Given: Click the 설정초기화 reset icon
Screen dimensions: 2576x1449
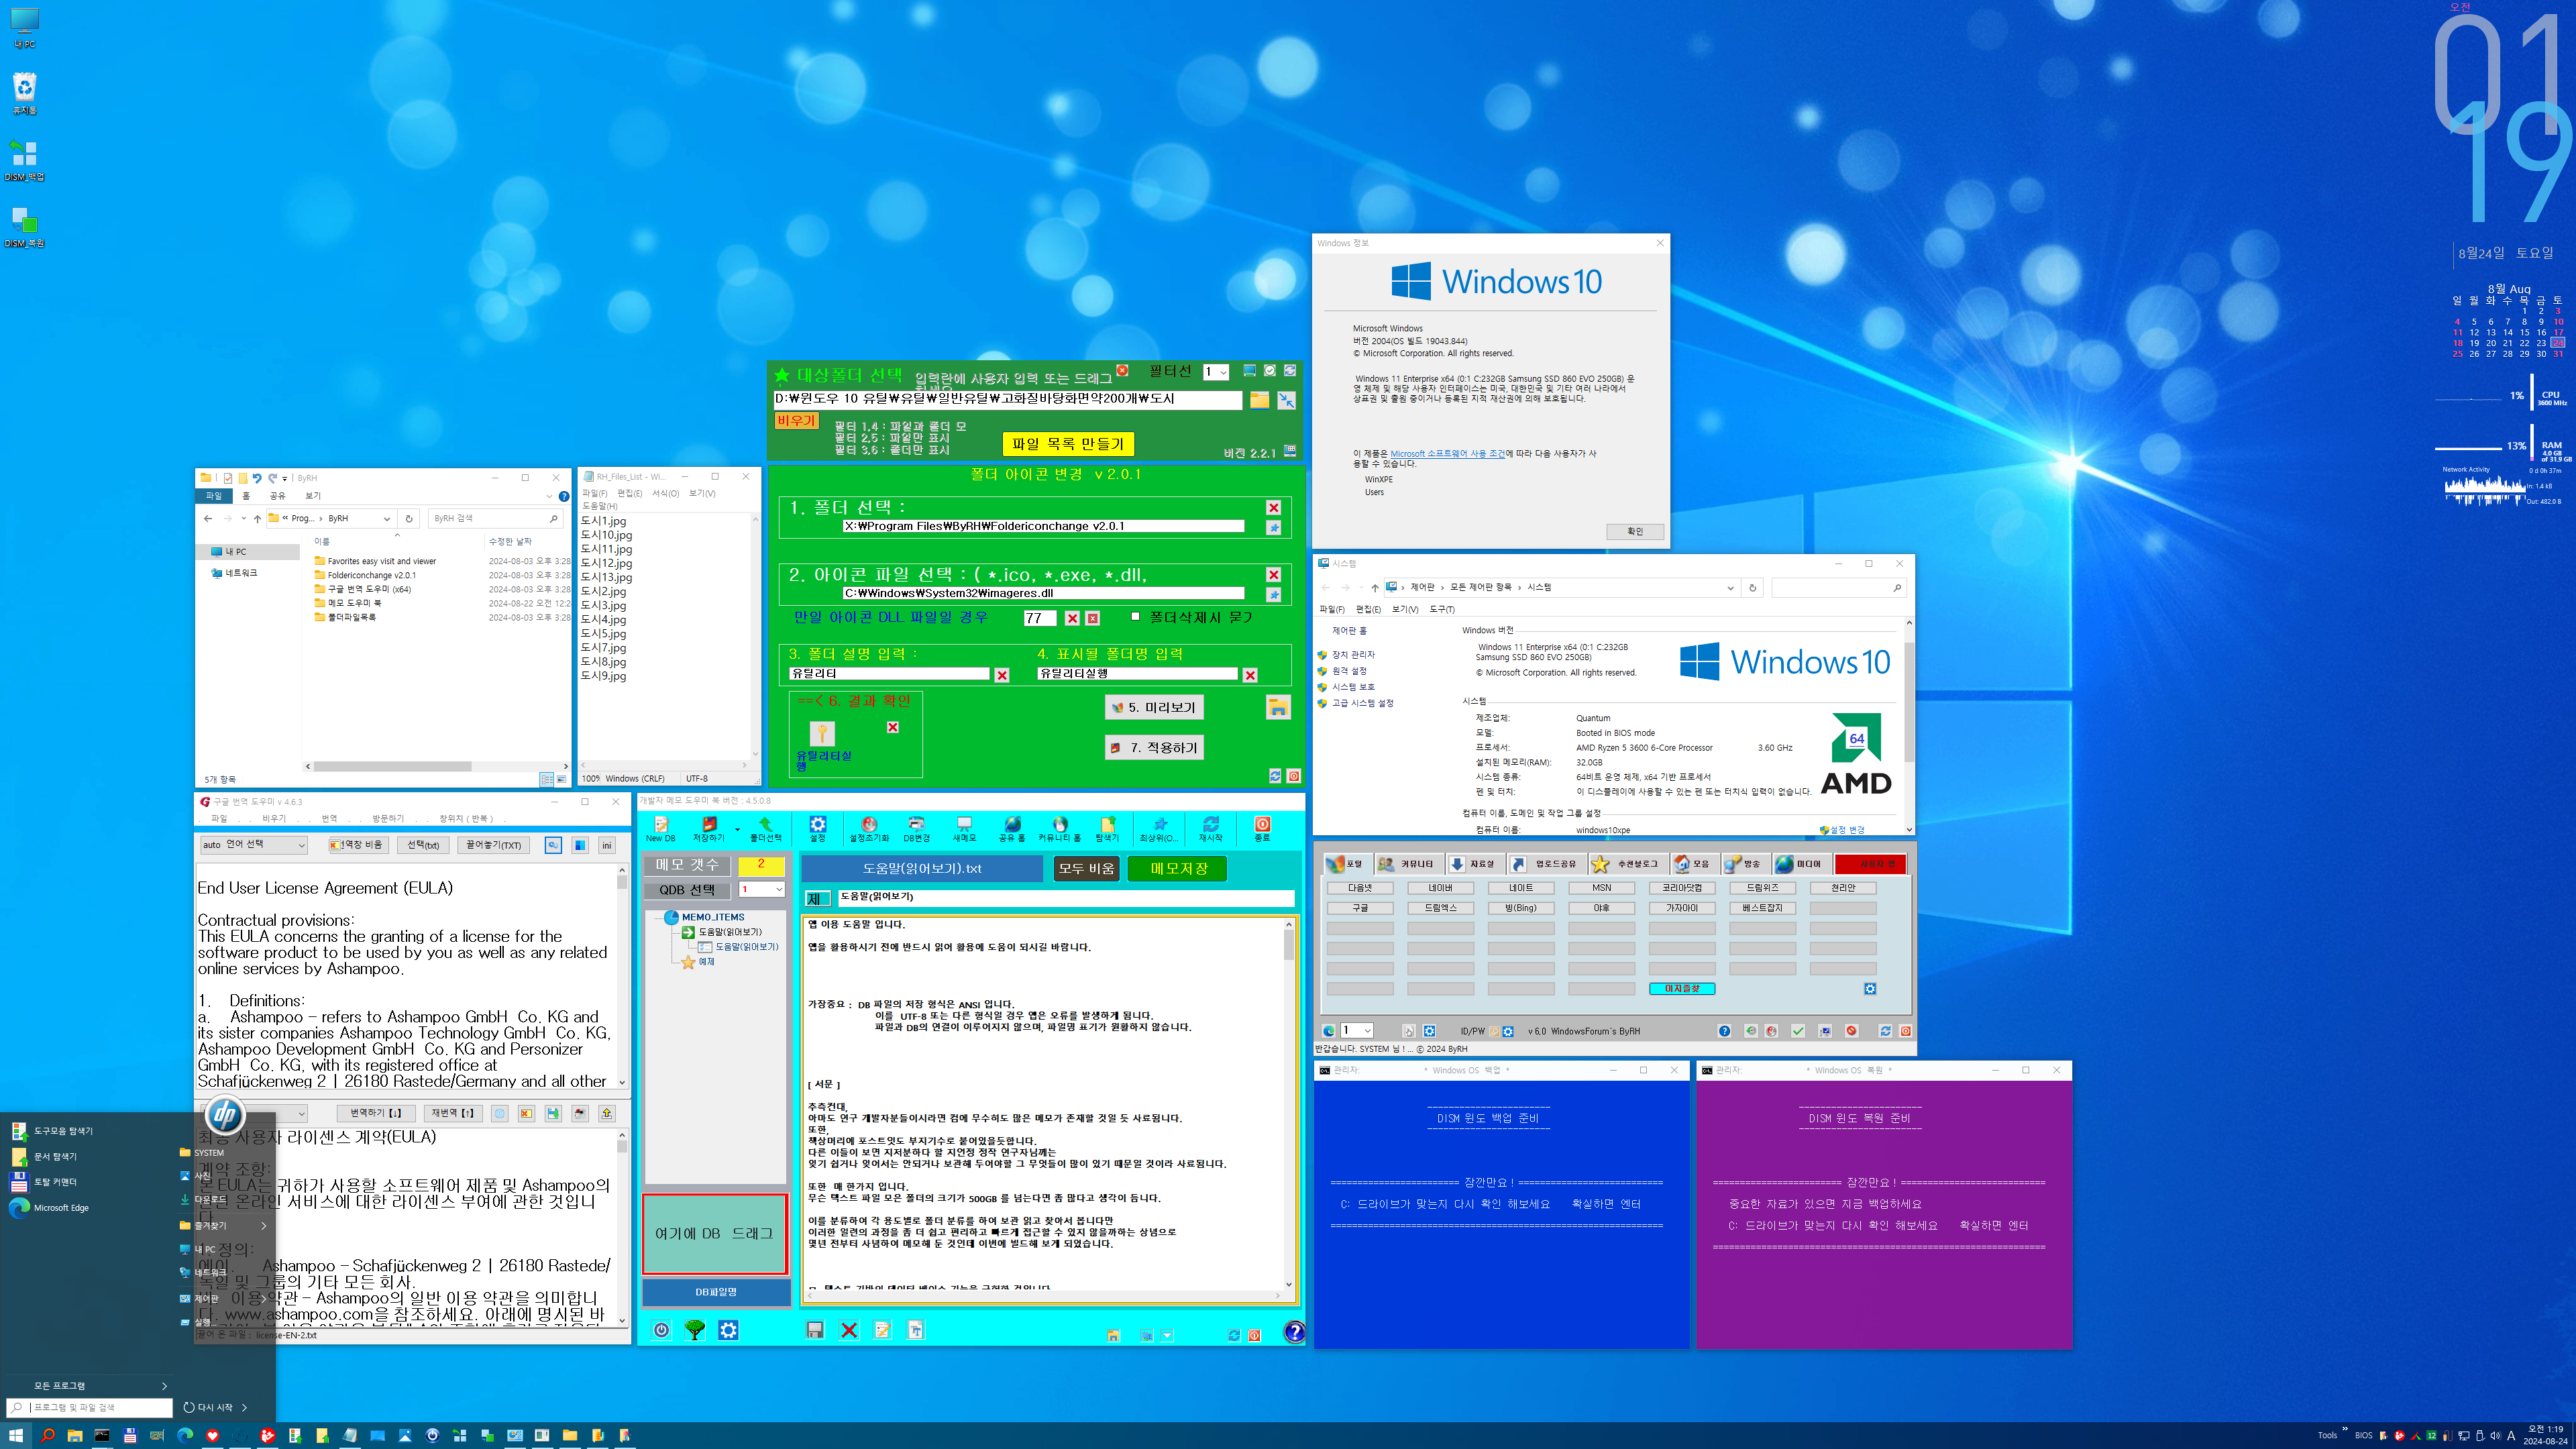Looking at the screenshot, I should click(x=869, y=829).
